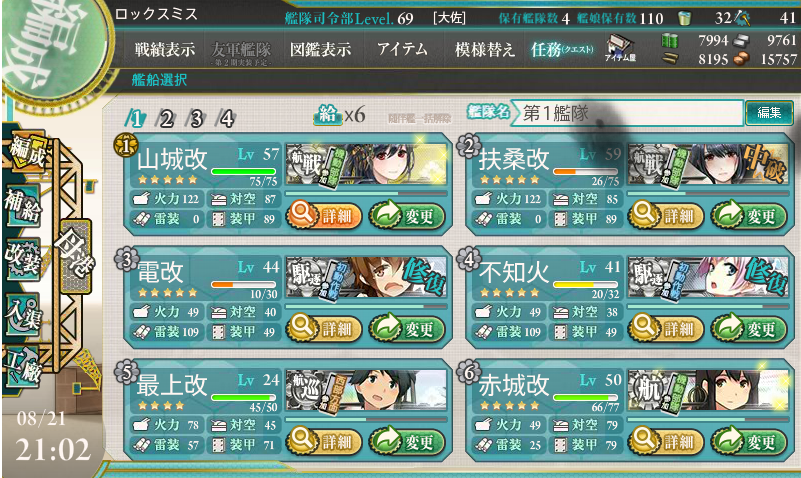Click 変更 to swap out 扶桑改

(749, 216)
